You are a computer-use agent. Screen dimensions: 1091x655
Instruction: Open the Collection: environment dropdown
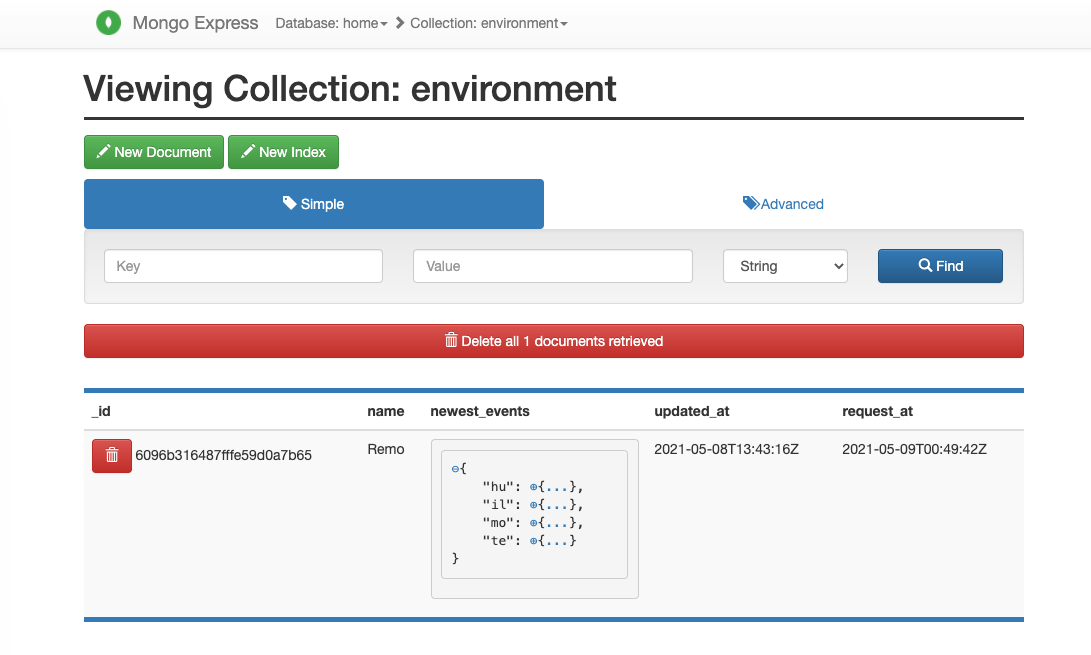(488, 24)
